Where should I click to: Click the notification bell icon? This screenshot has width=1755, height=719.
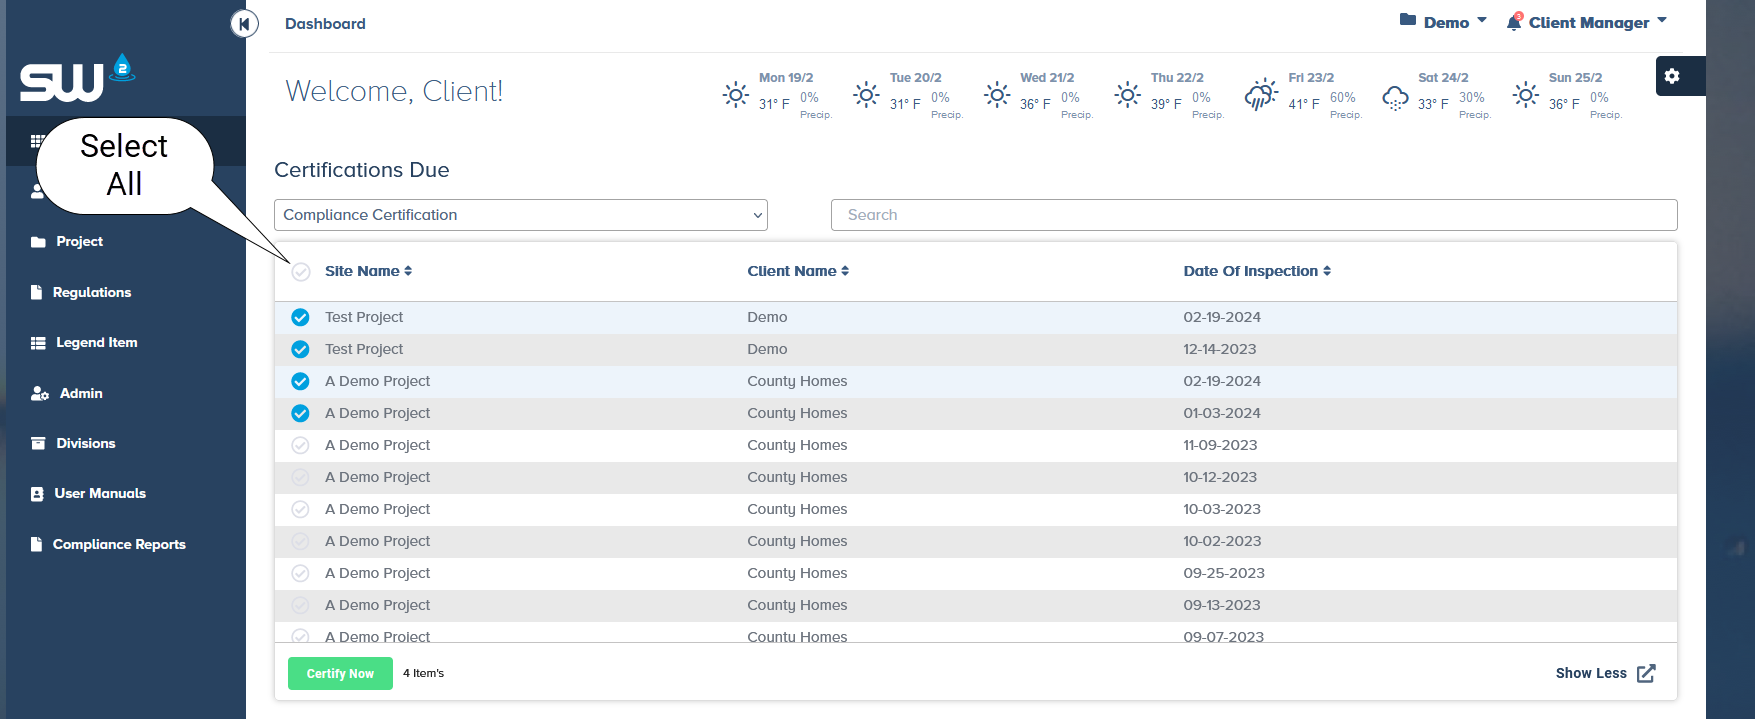1514,22
